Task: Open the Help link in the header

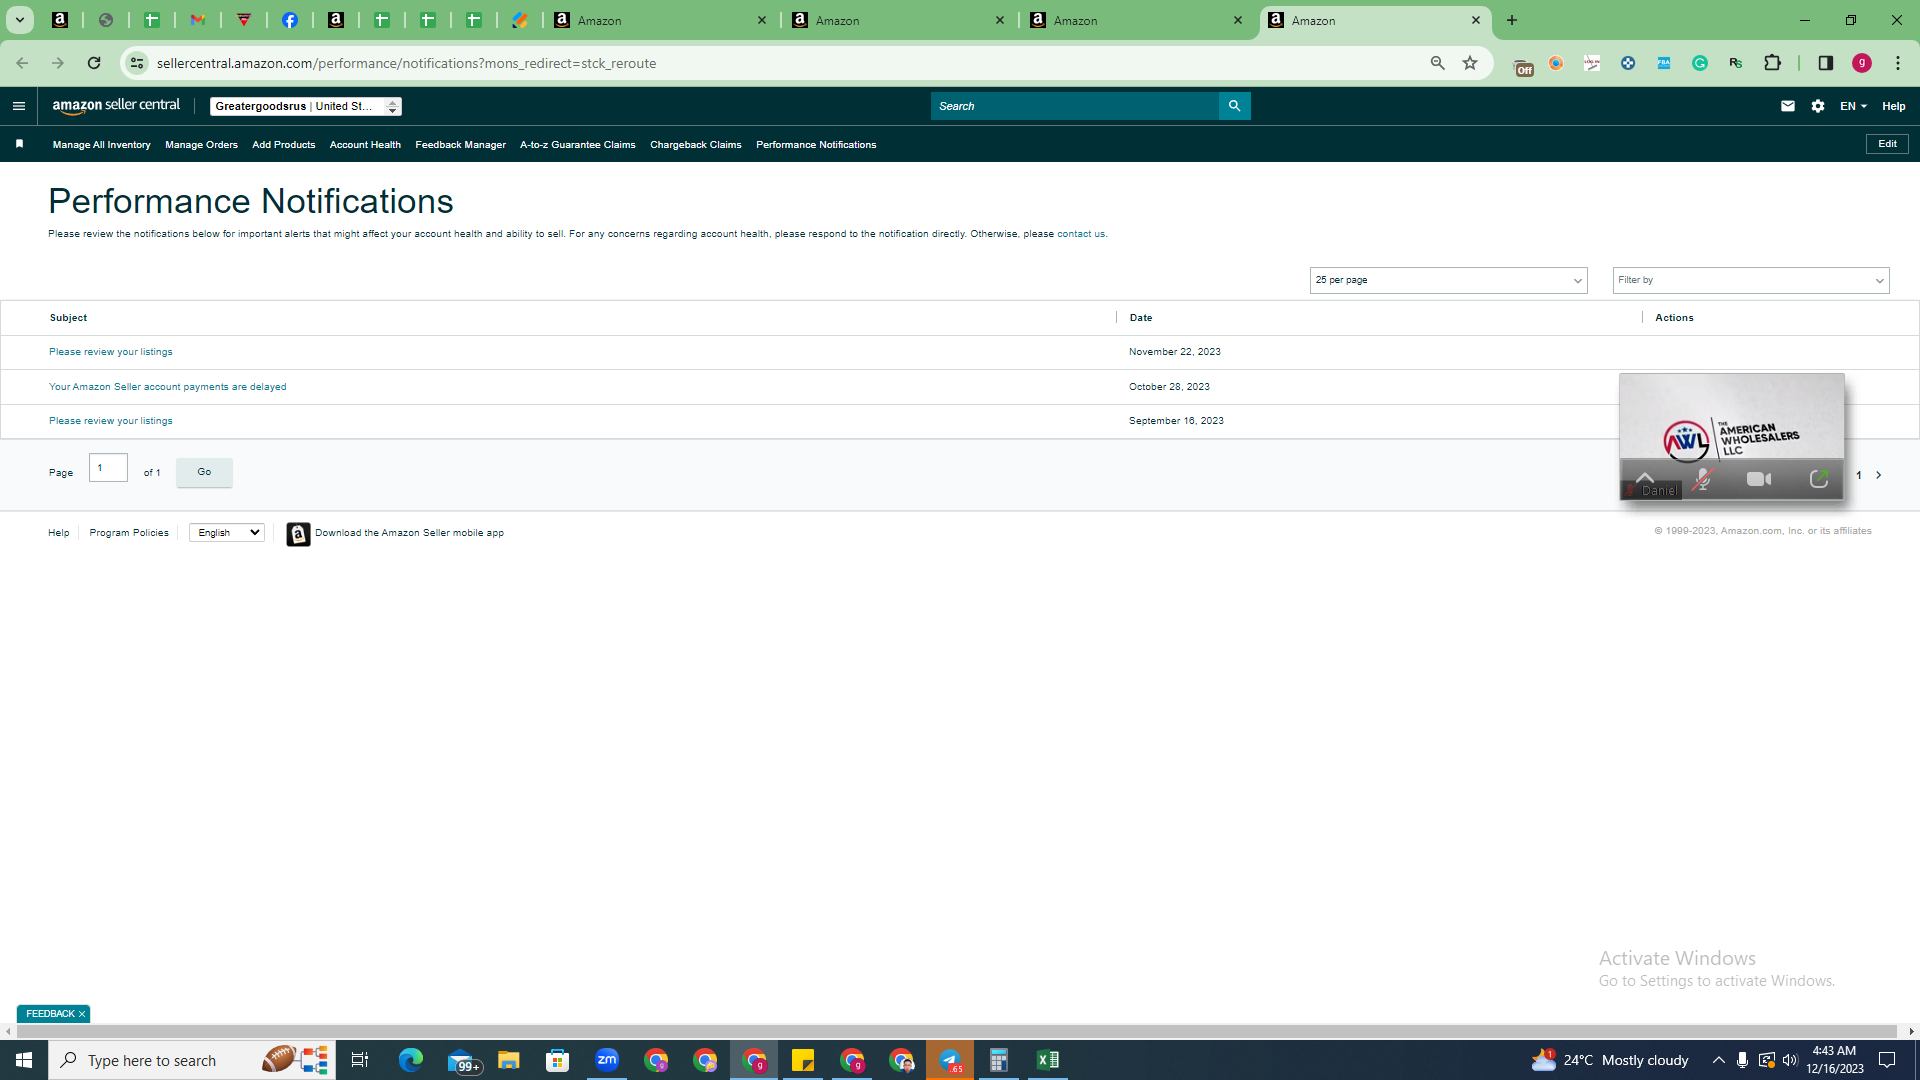Action: click(1894, 106)
